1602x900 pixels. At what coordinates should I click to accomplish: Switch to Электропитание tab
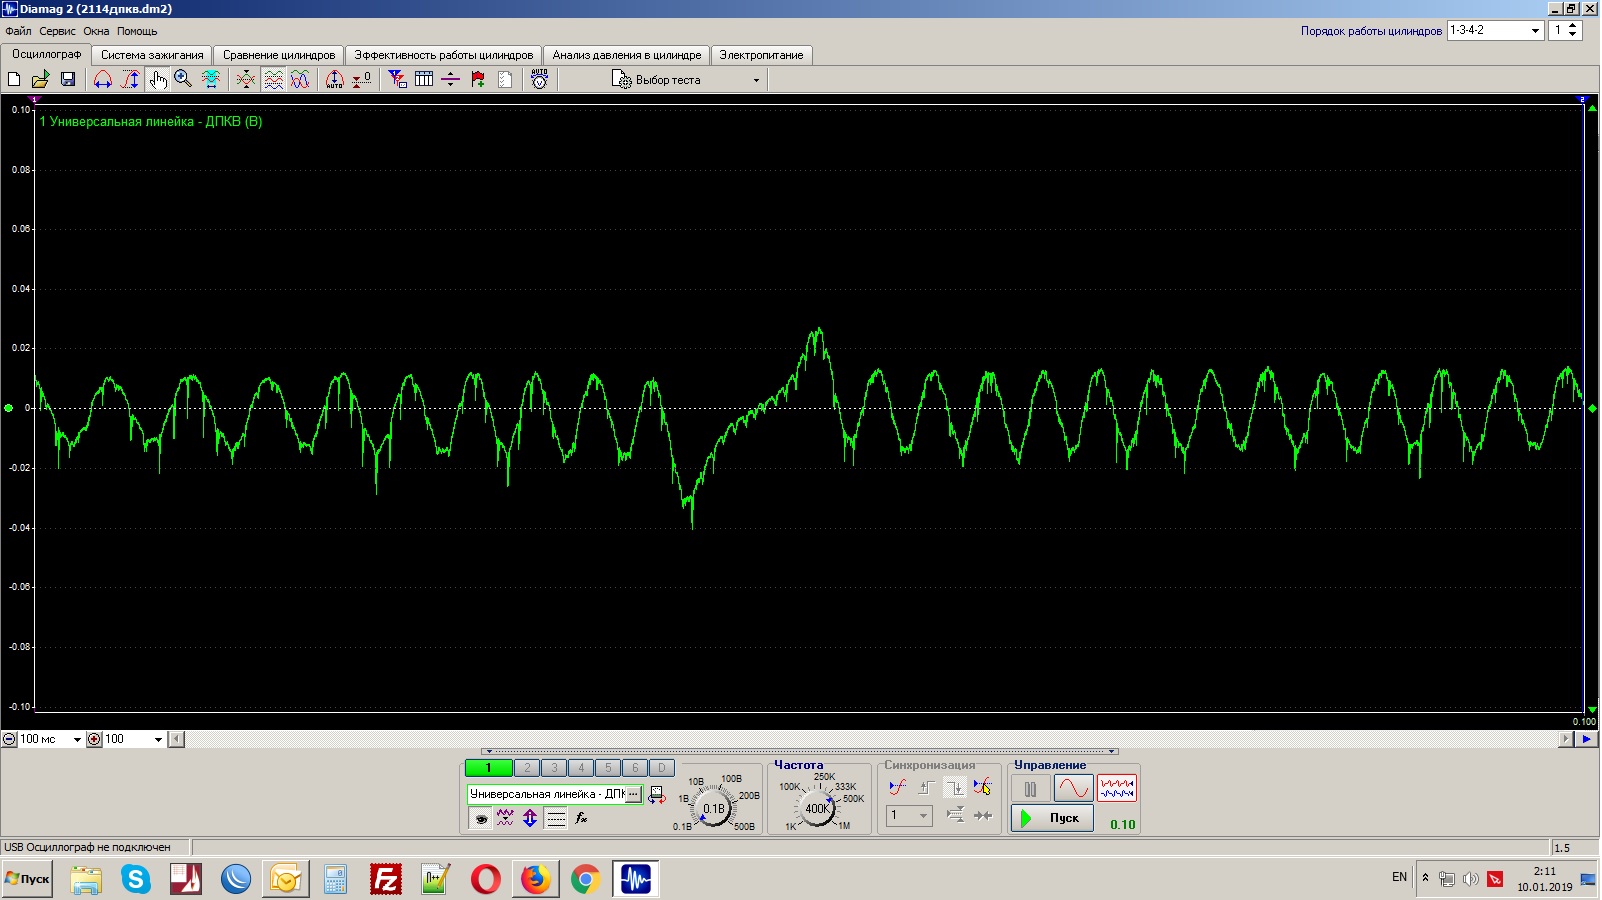tap(761, 55)
